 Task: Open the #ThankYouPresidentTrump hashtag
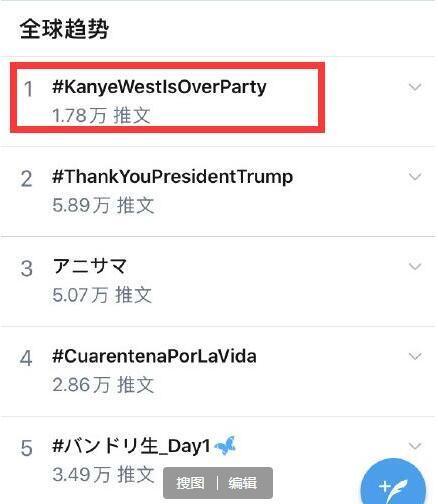click(172, 176)
